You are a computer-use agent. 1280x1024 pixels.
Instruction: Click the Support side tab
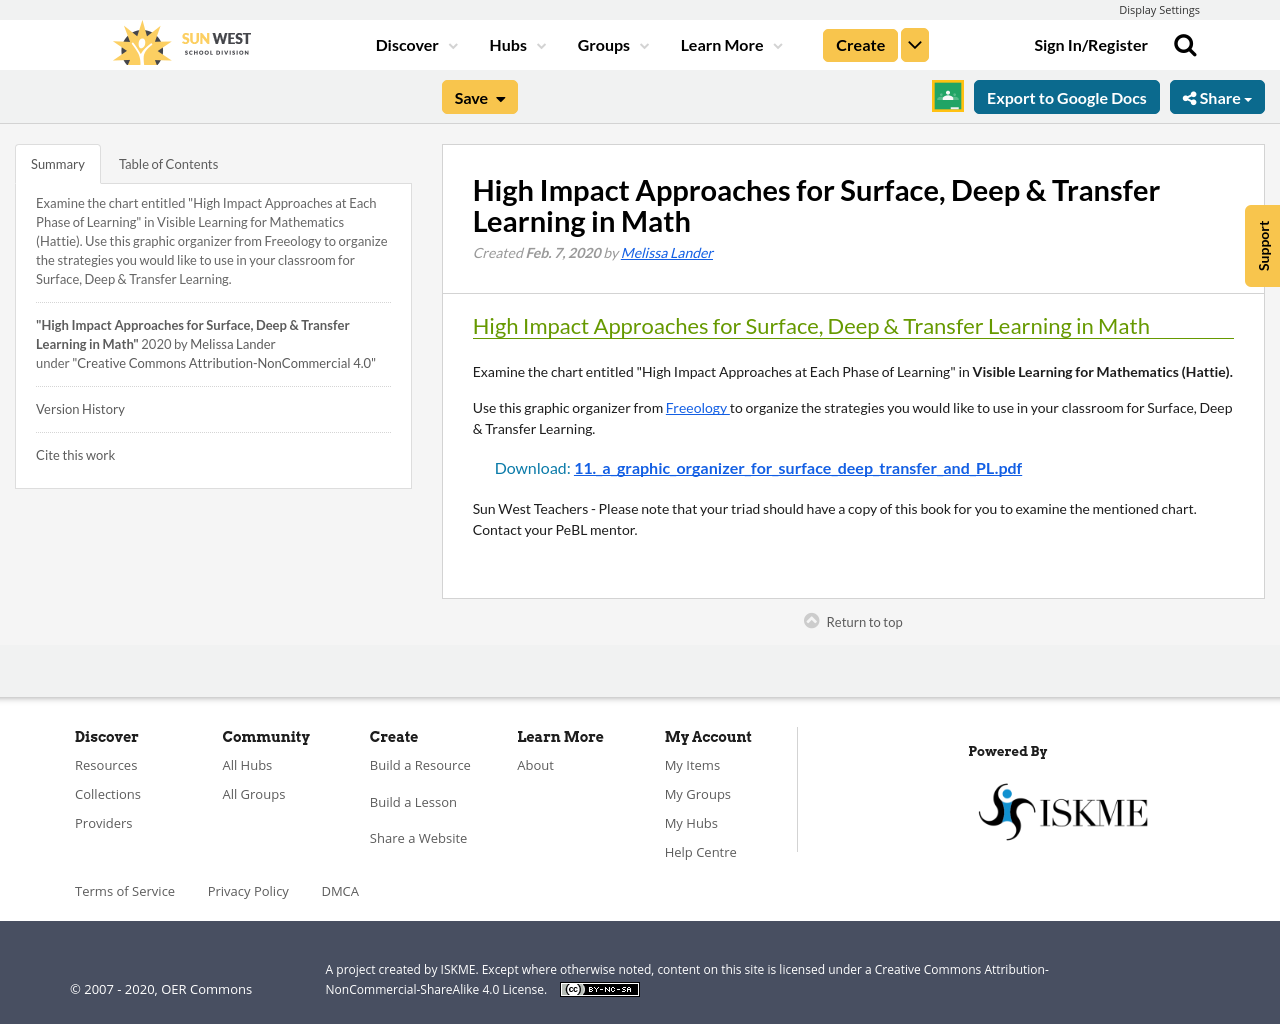click(1262, 245)
